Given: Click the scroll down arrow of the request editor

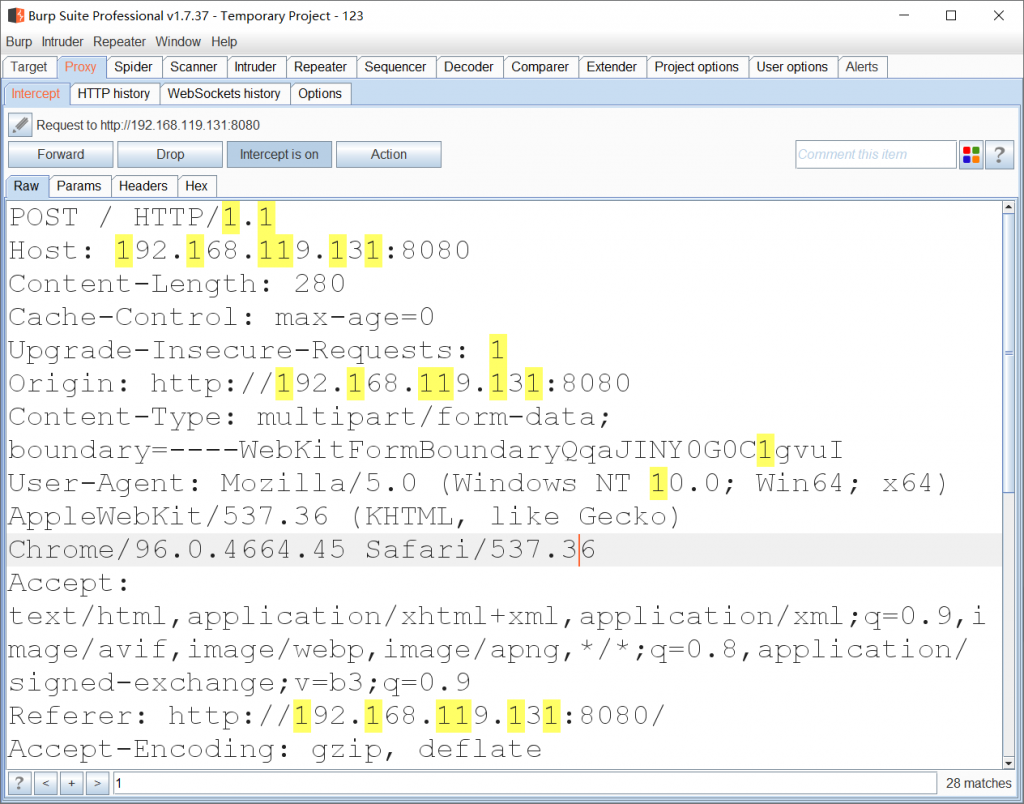Looking at the screenshot, I should [x=1008, y=762].
